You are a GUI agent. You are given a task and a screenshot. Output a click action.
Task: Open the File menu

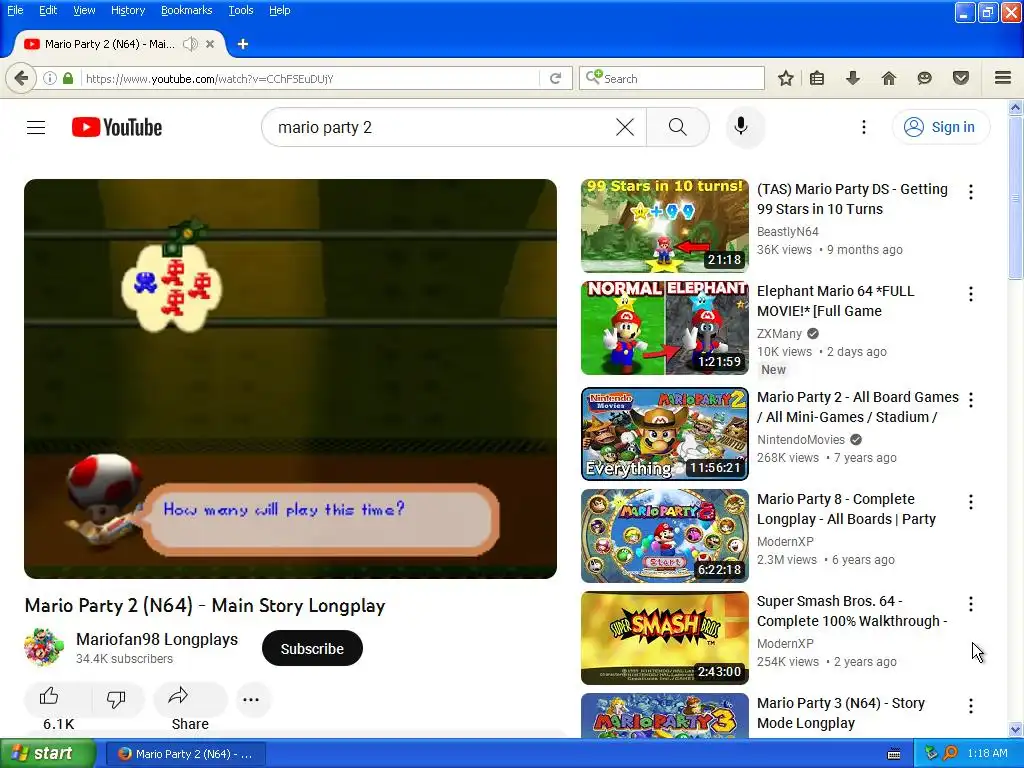tap(15, 10)
